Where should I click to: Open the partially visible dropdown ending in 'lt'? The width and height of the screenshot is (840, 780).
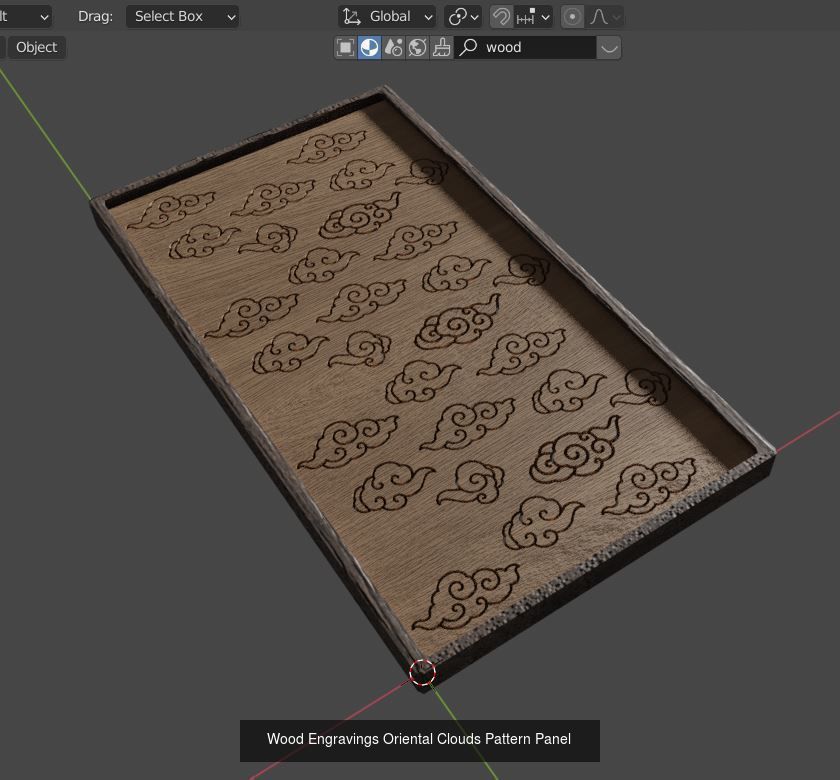[x=25, y=17]
